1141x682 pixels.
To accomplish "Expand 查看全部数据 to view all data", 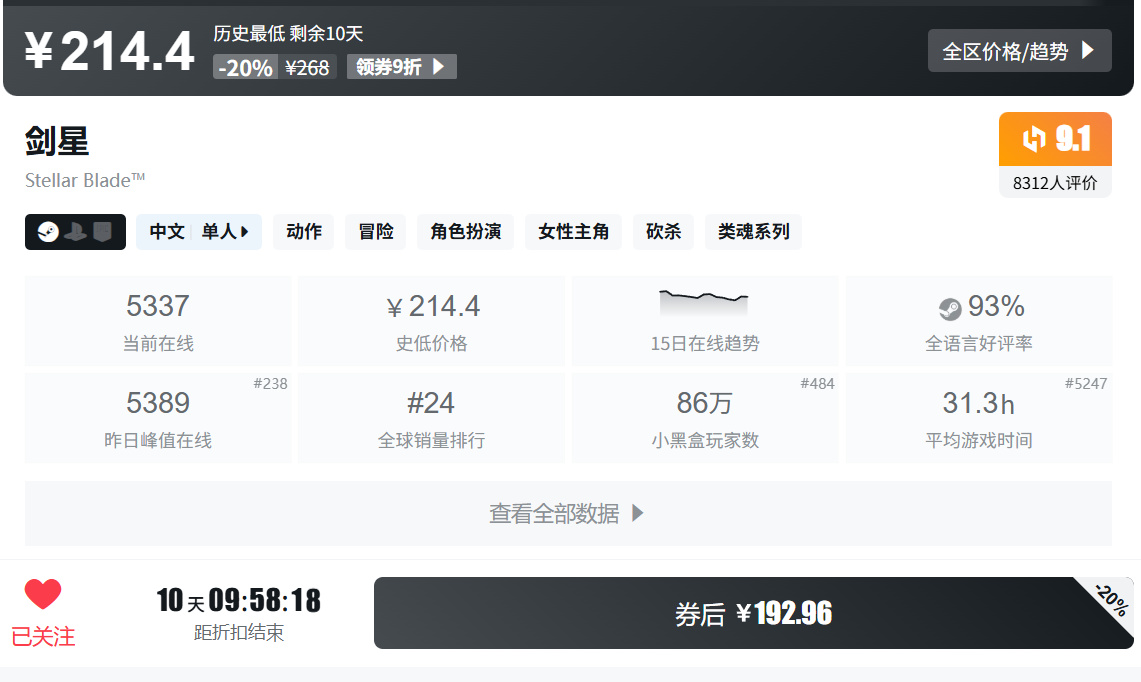I will tap(568, 513).
